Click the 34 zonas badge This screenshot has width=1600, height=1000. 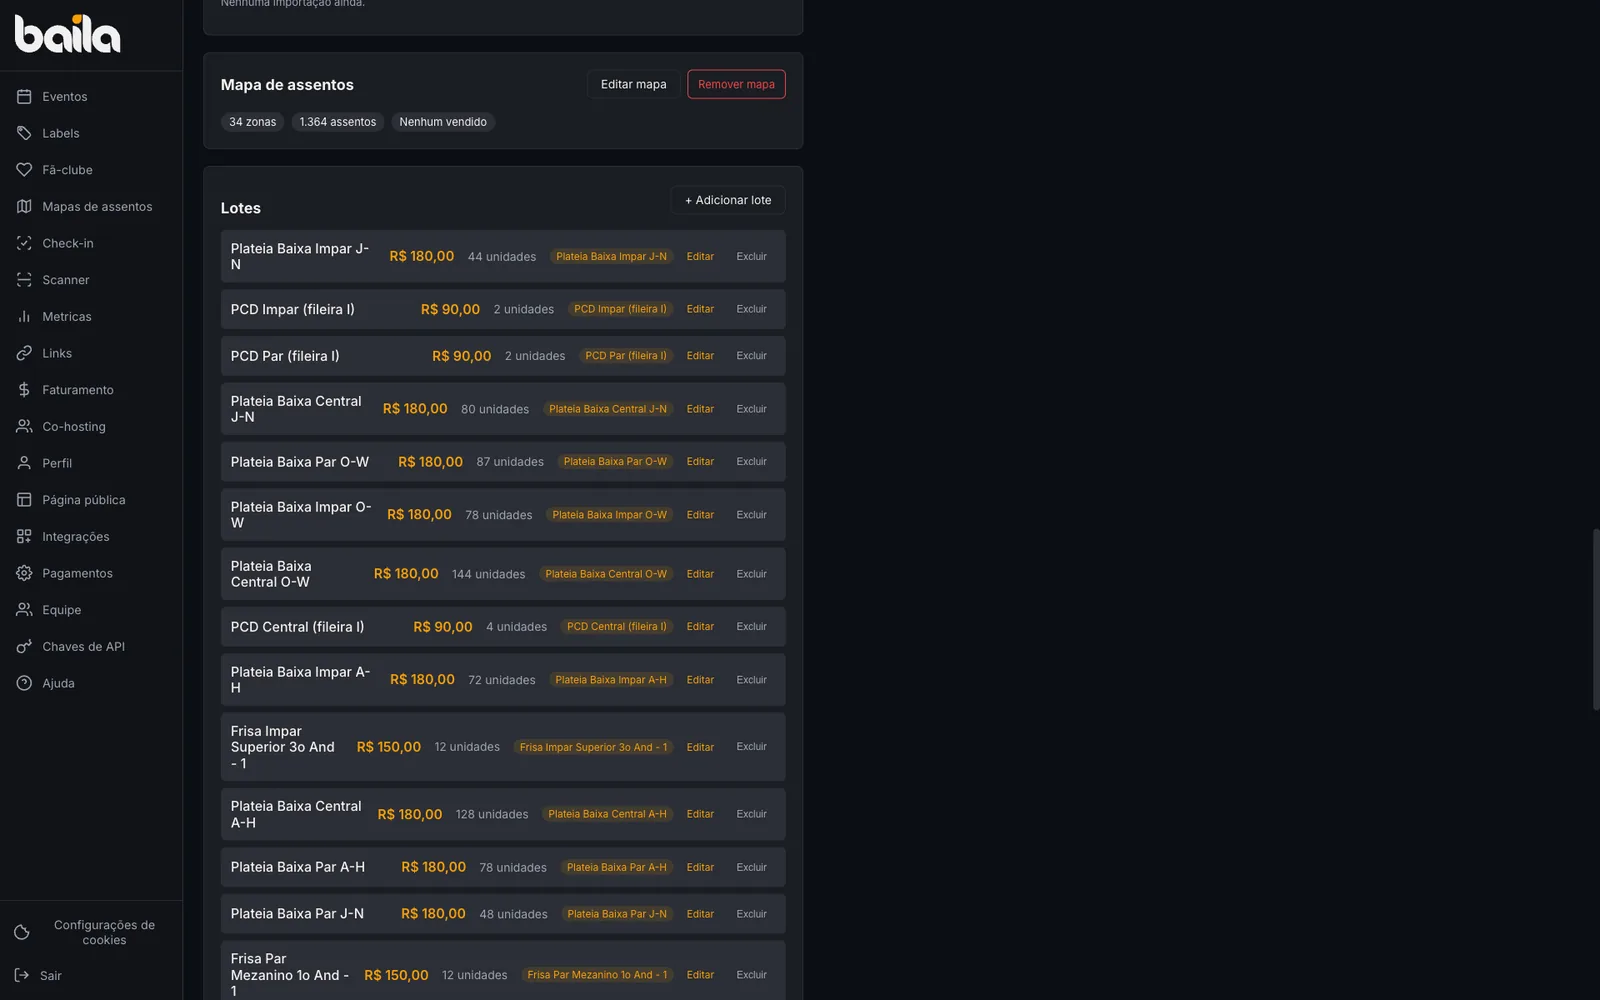[x=252, y=122]
